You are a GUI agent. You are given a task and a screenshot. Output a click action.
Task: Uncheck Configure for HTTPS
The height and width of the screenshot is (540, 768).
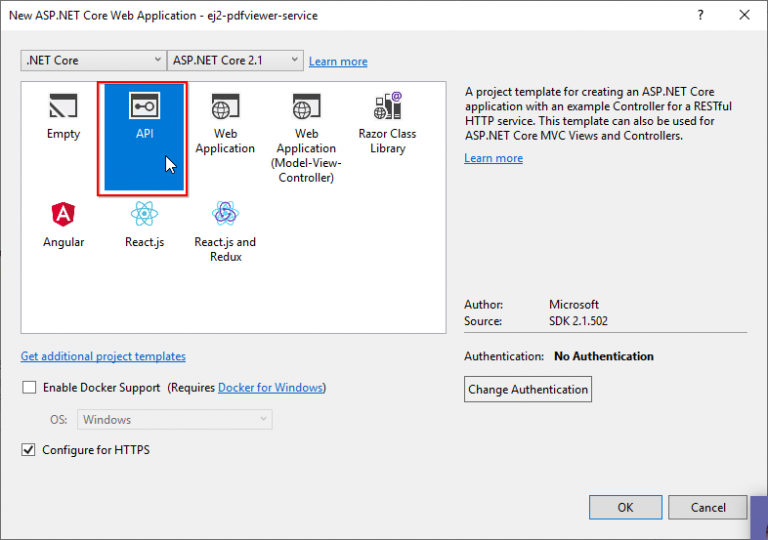[x=29, y=450]
